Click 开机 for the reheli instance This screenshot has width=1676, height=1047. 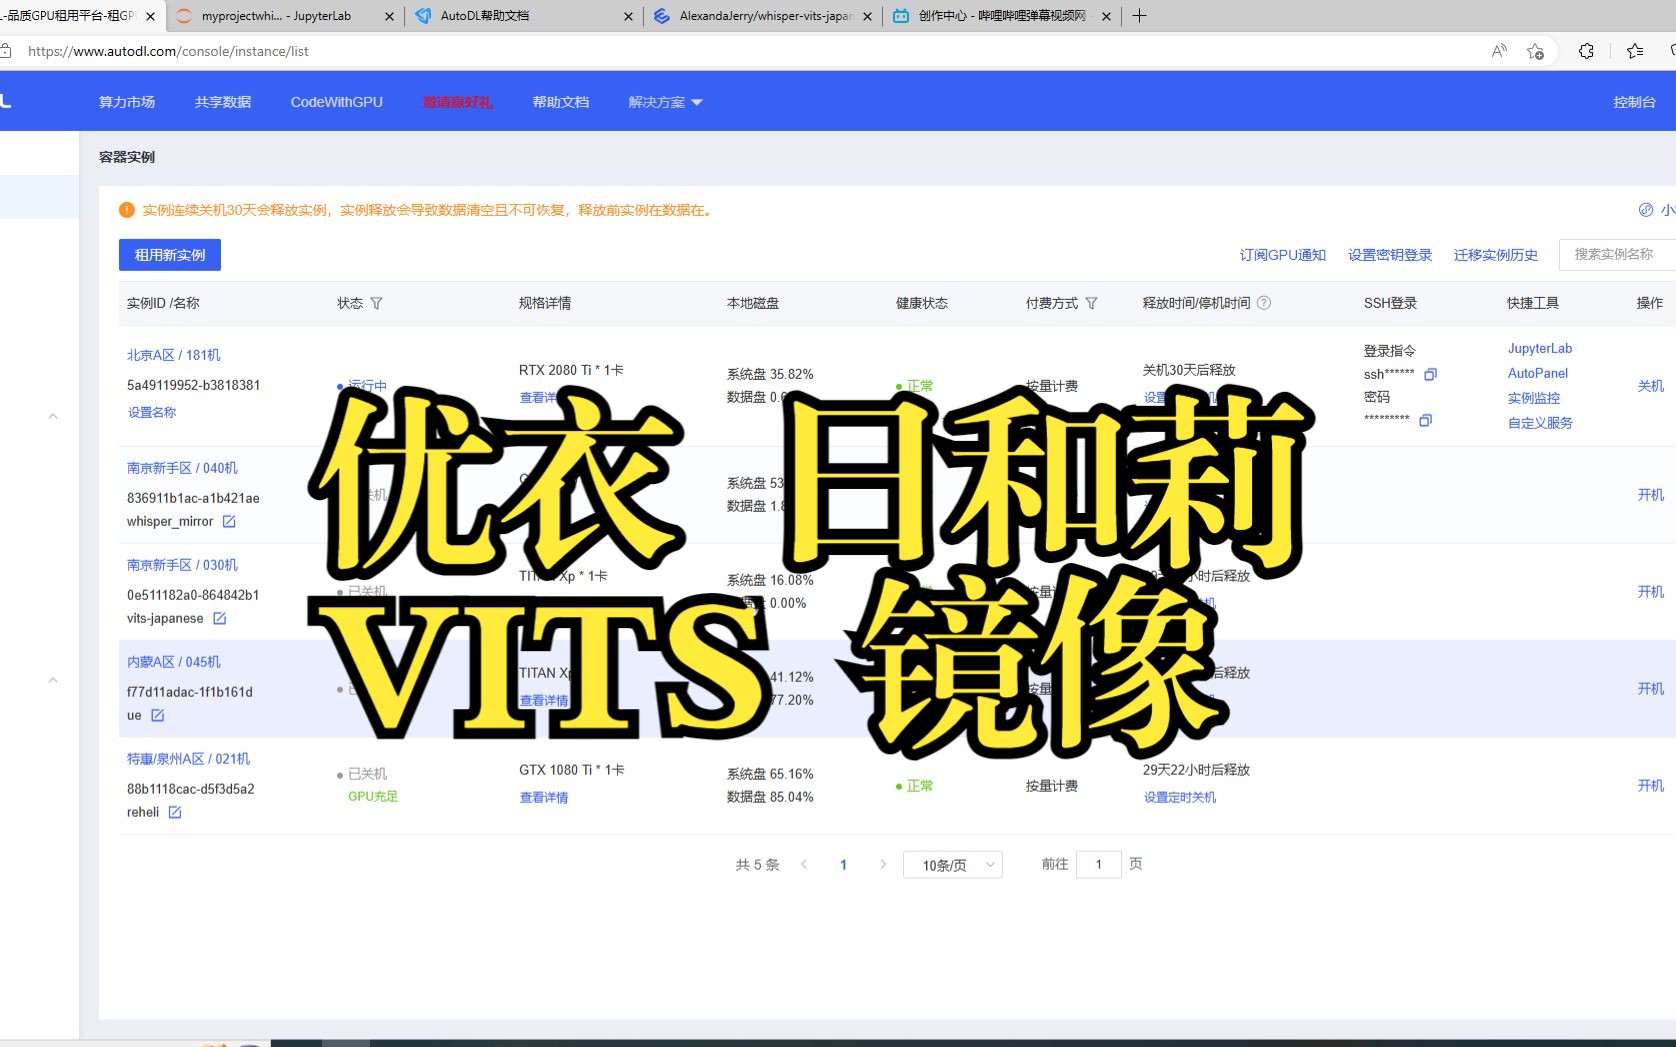pos(1650,786)
